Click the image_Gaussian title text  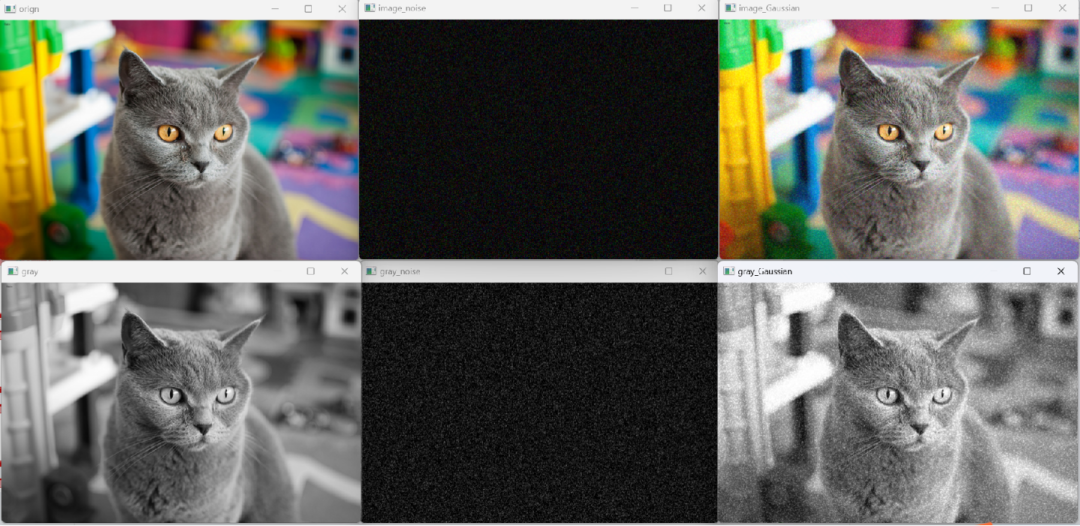tap(768, 8)
